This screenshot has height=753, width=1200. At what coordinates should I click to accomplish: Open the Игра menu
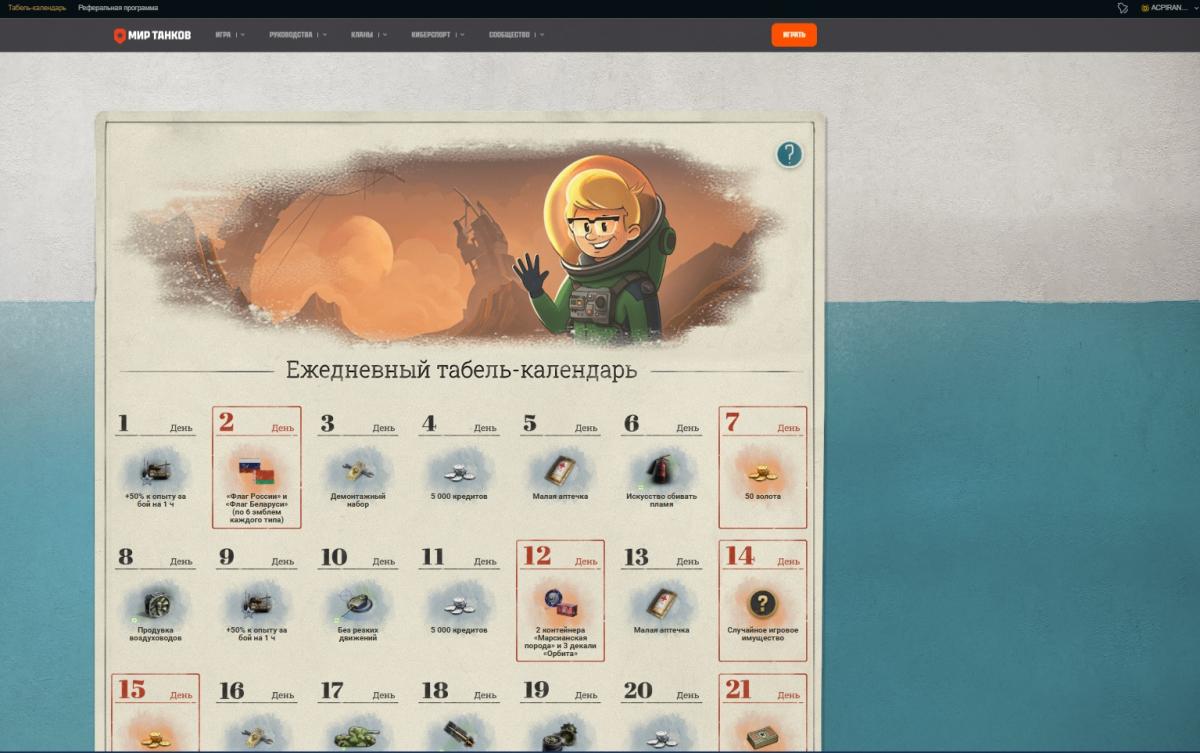tap(223, 35)
